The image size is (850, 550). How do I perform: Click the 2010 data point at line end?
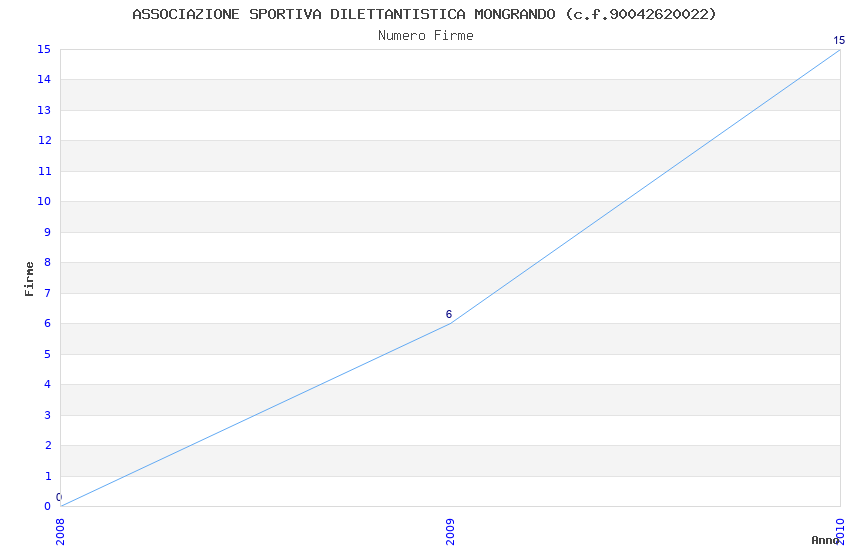840,50
